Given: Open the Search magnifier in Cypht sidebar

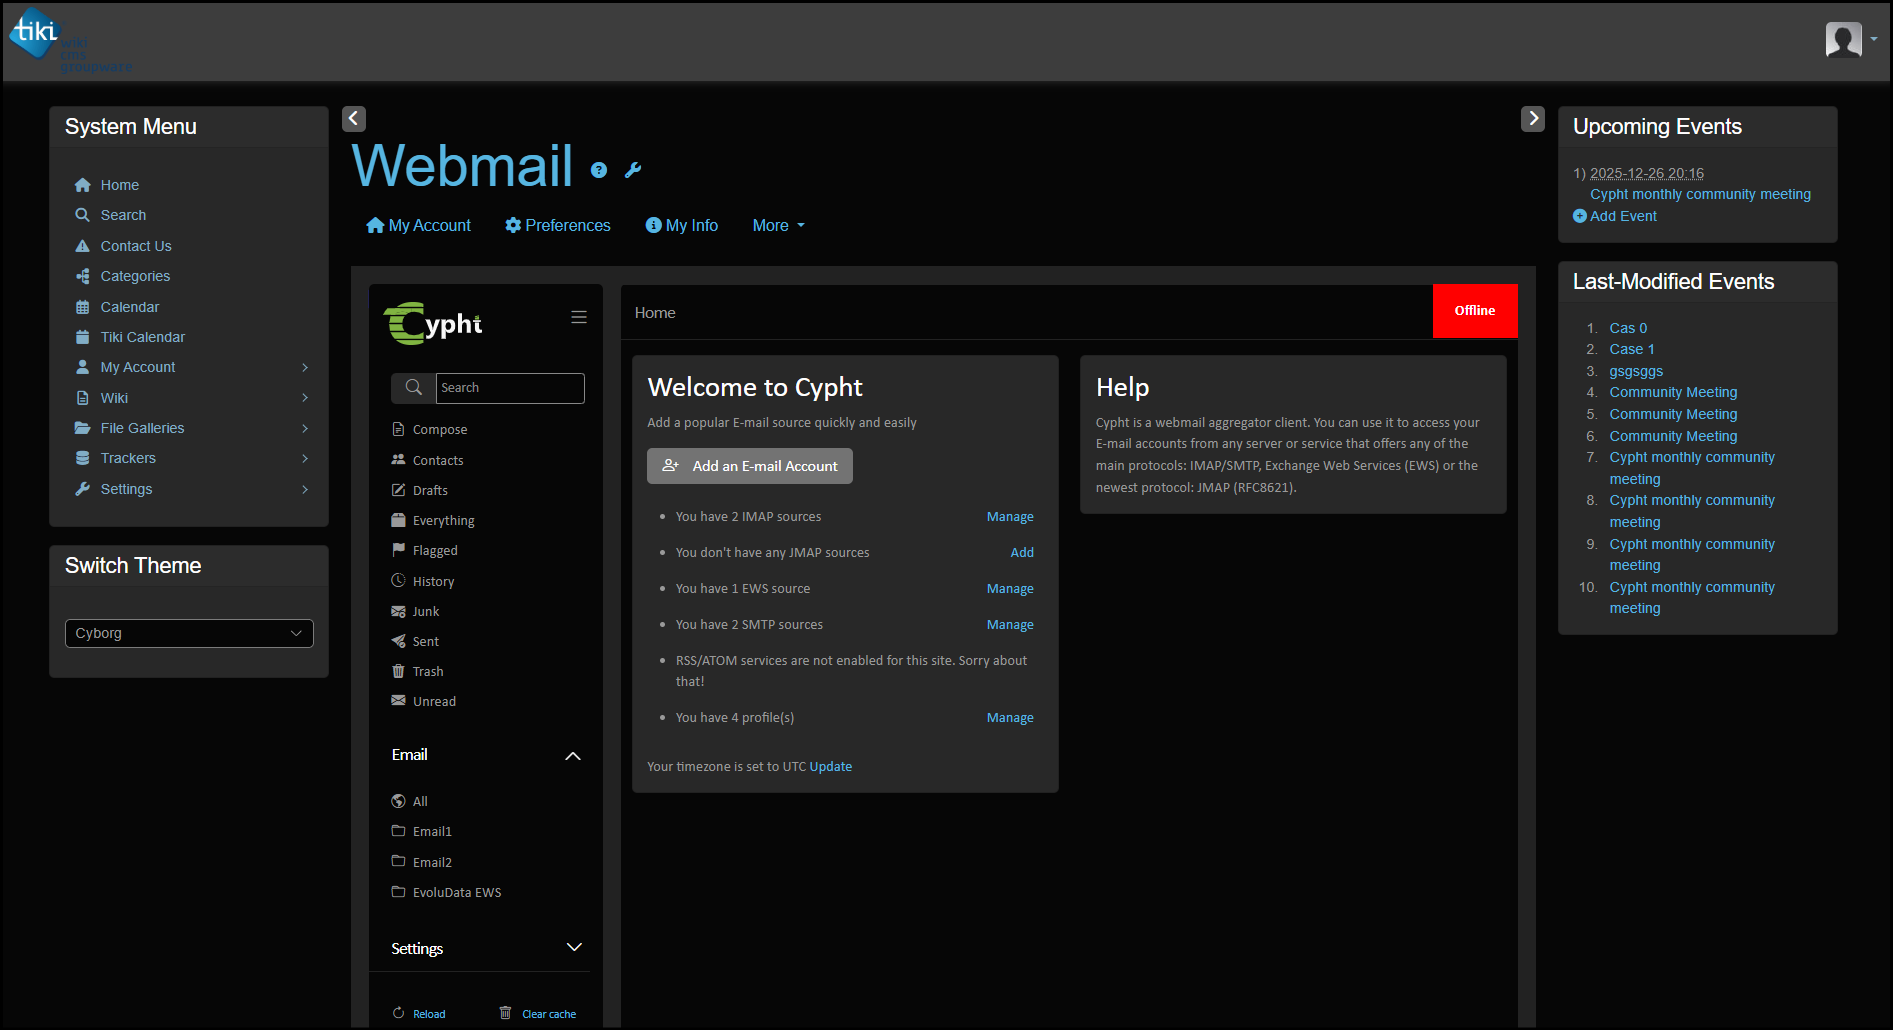Looking at the screenshot, I should pyautogui.click(x=413, y=387).
